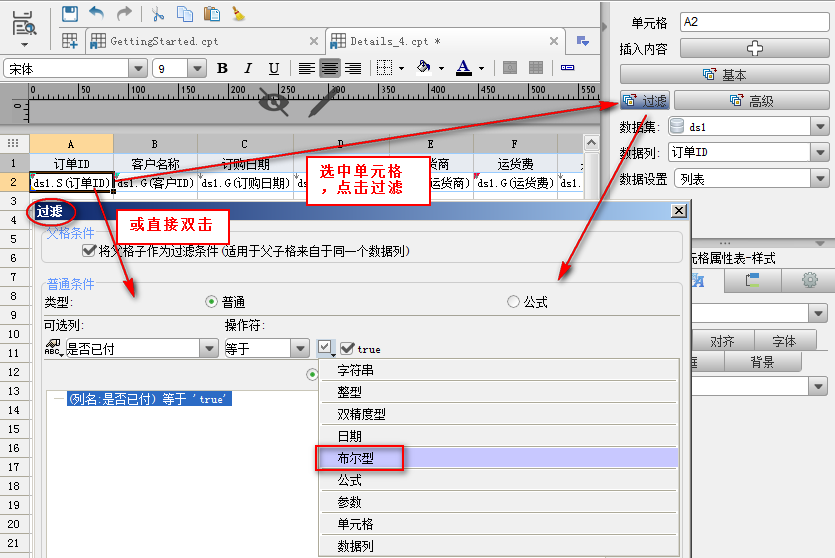Open the operator 等于 dropdown

tap(300, 349)
